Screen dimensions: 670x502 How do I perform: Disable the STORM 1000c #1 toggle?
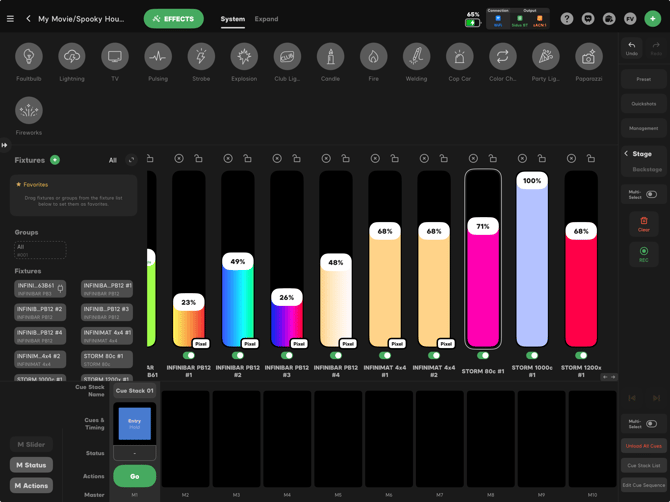click(532, 355)
